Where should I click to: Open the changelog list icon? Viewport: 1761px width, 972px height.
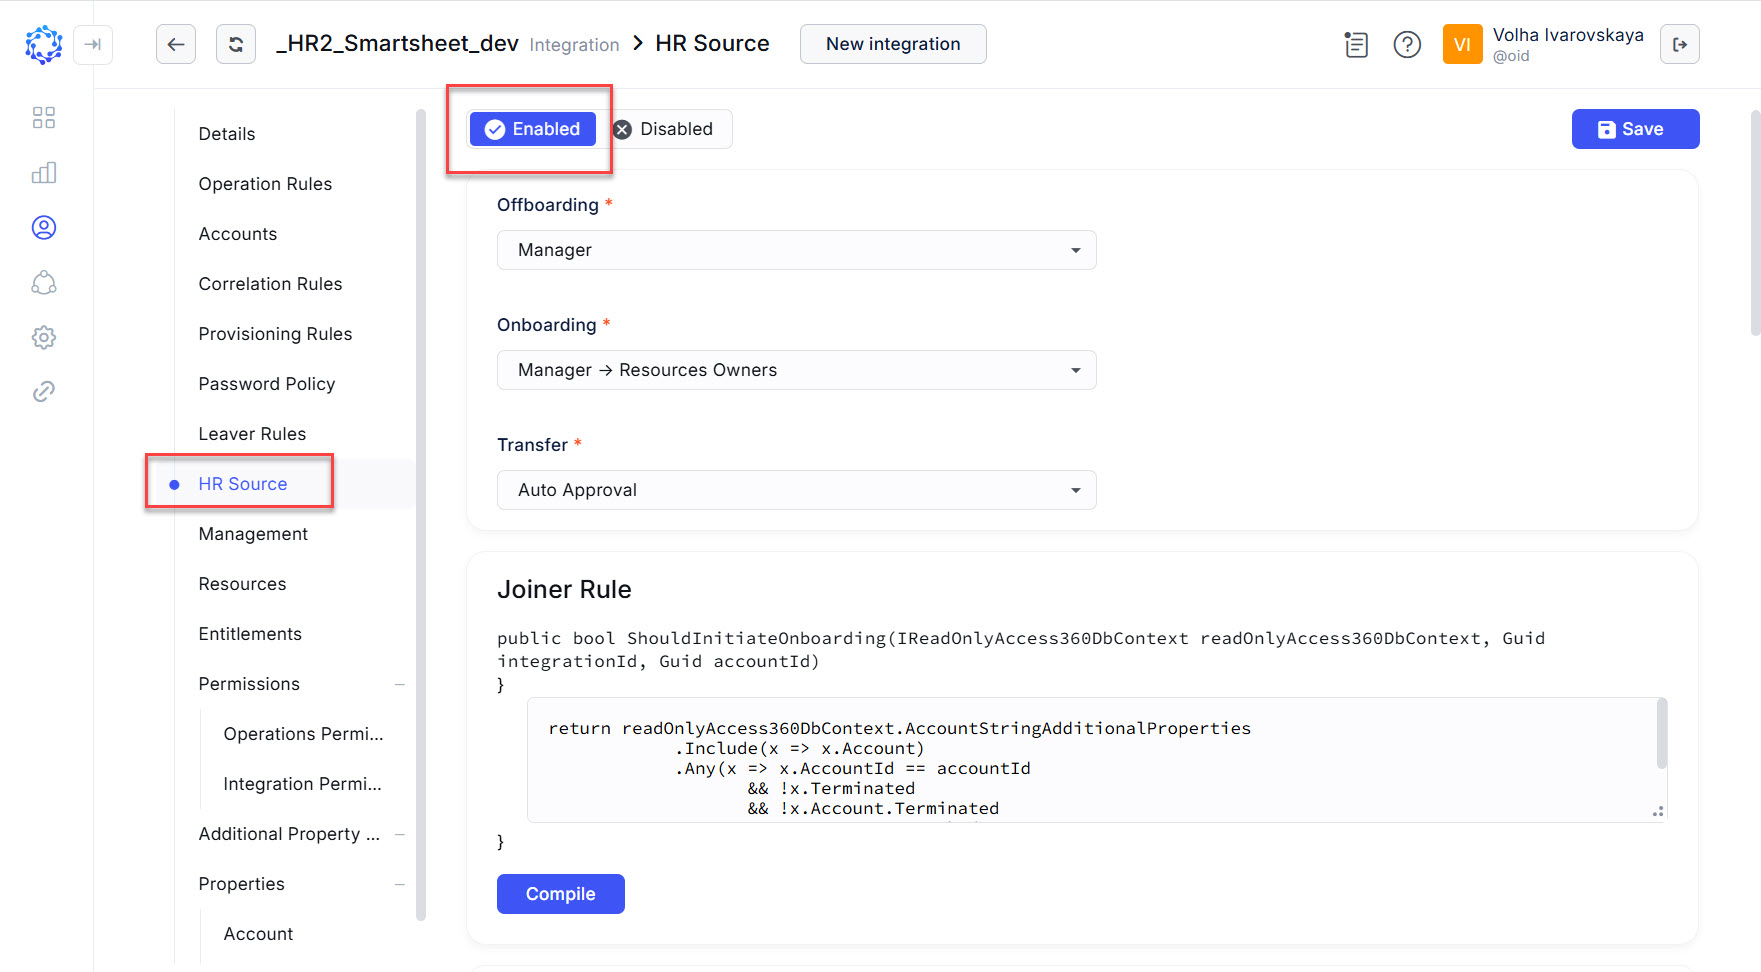pos(1355,45)
